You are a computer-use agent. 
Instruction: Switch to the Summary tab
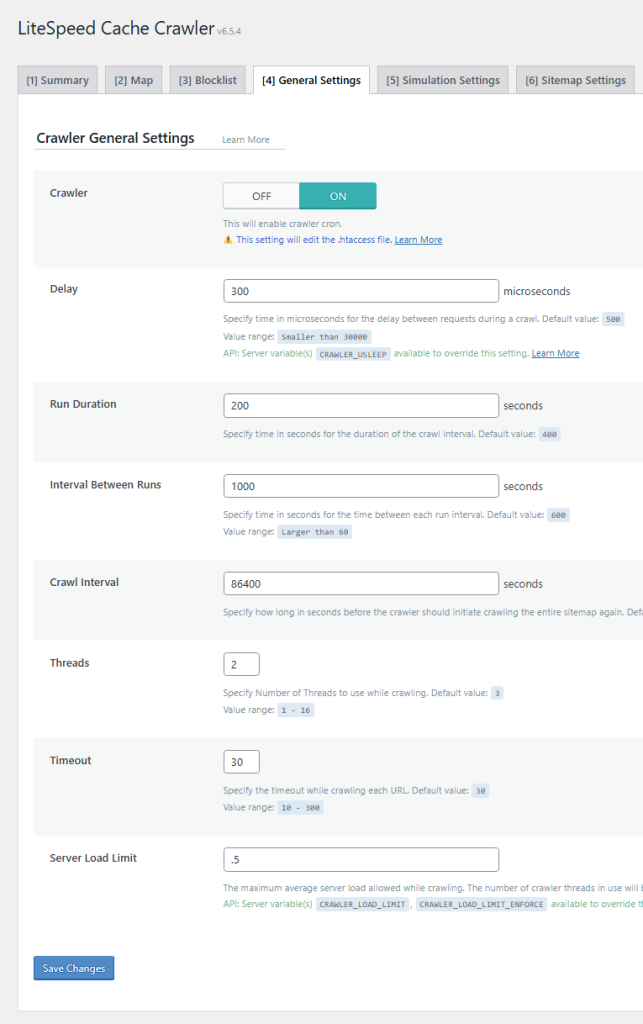(x=57, y=79)
